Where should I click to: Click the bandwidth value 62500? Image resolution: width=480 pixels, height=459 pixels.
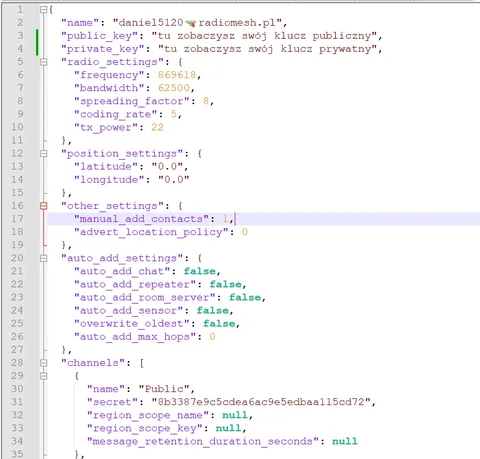point(174,88)
